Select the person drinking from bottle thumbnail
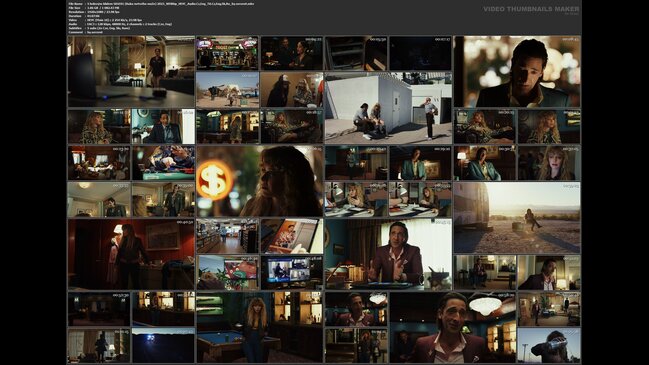This screenshot has width=649, height=365. tap(549, 346)
